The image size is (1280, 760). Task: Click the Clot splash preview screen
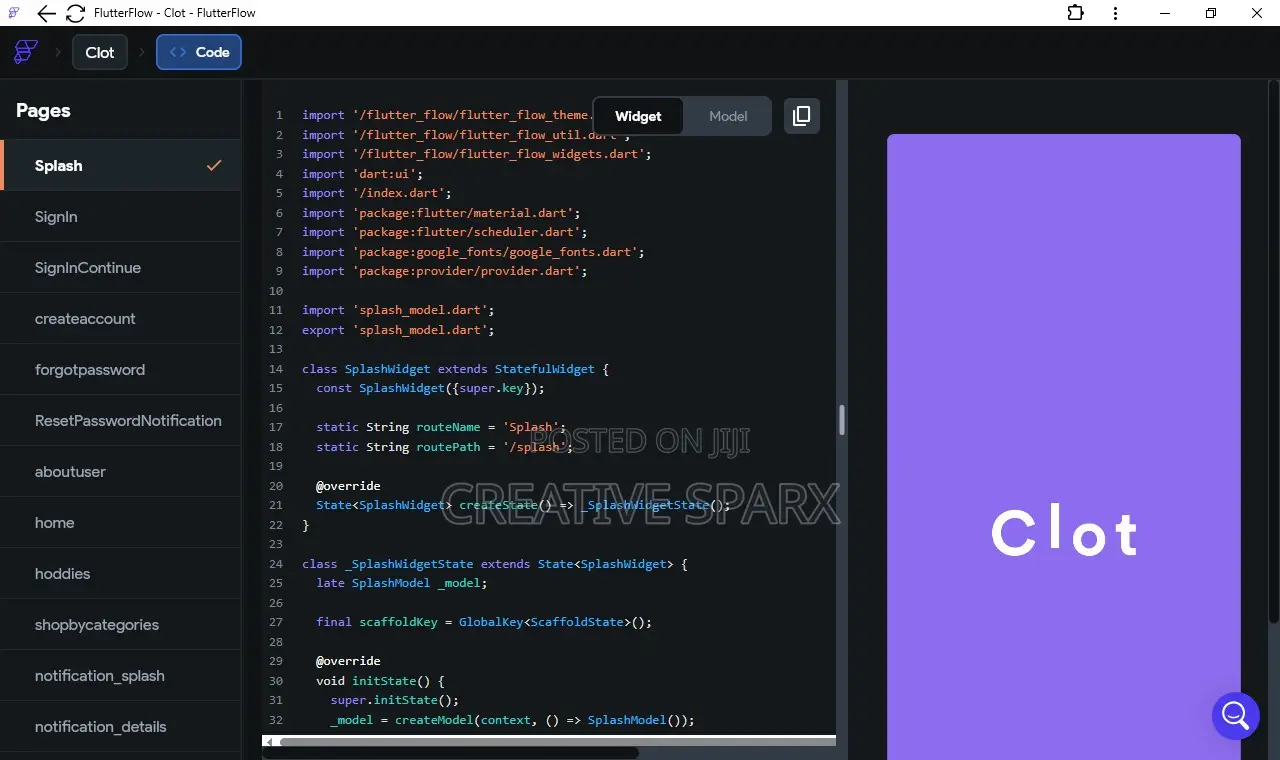[x=1063, y=447]
